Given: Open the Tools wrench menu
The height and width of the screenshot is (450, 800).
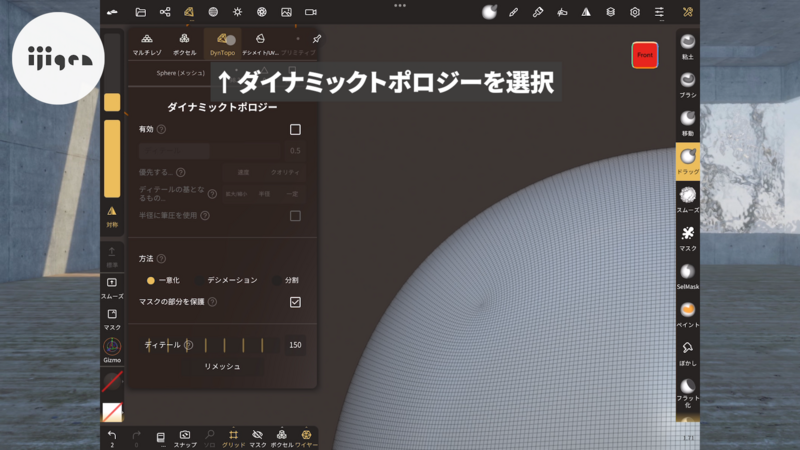Looking at the screenshot, I should 688,12.
